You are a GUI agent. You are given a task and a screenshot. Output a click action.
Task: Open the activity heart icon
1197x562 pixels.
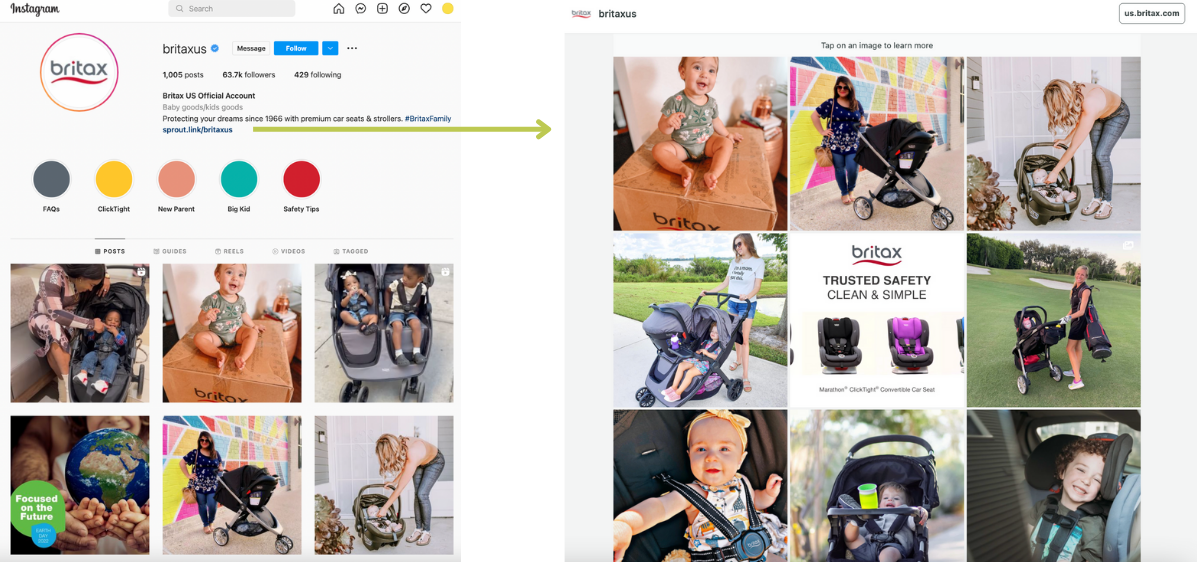(426, 8)
